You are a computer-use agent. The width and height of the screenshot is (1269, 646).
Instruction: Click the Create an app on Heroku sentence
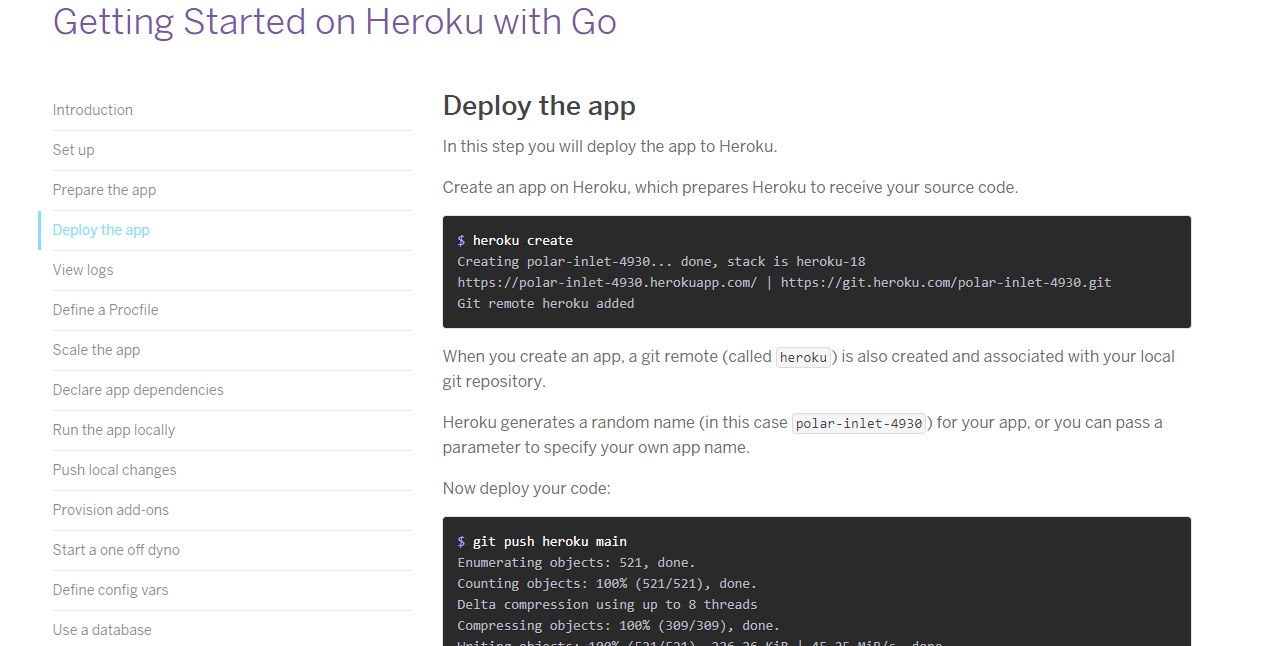(x=730, y=187)
